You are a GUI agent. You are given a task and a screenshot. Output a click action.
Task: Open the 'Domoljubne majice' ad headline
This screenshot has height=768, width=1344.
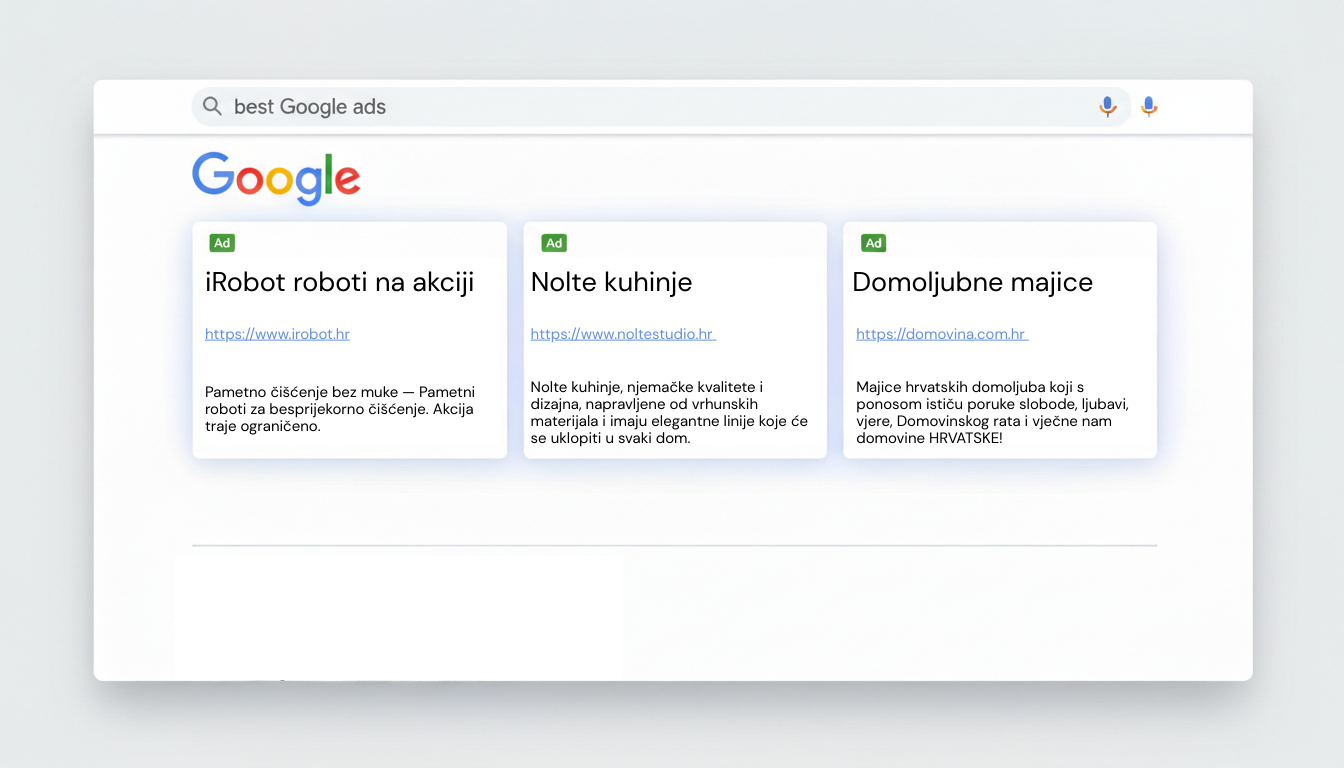(x=972, y=282)
